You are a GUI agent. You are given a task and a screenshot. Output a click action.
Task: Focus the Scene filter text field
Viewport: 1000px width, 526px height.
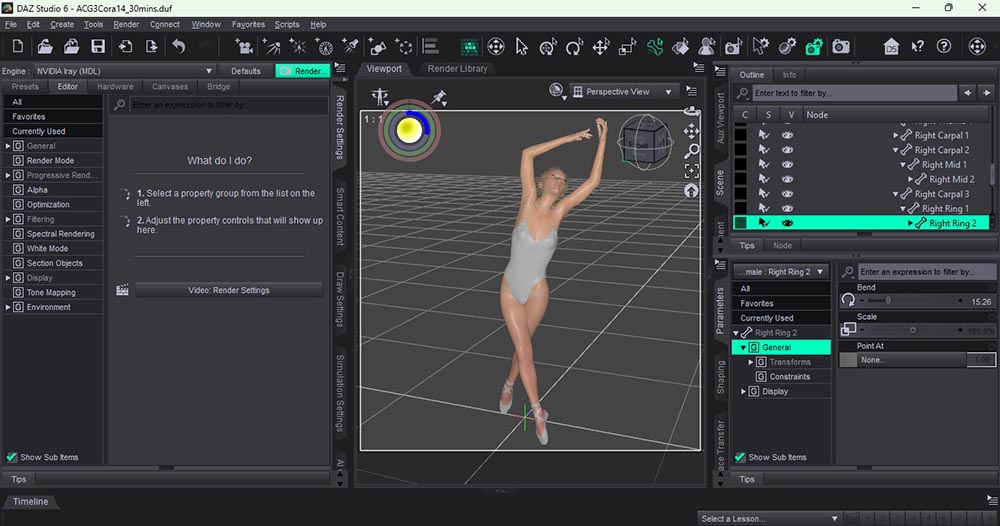pos(854,93)
